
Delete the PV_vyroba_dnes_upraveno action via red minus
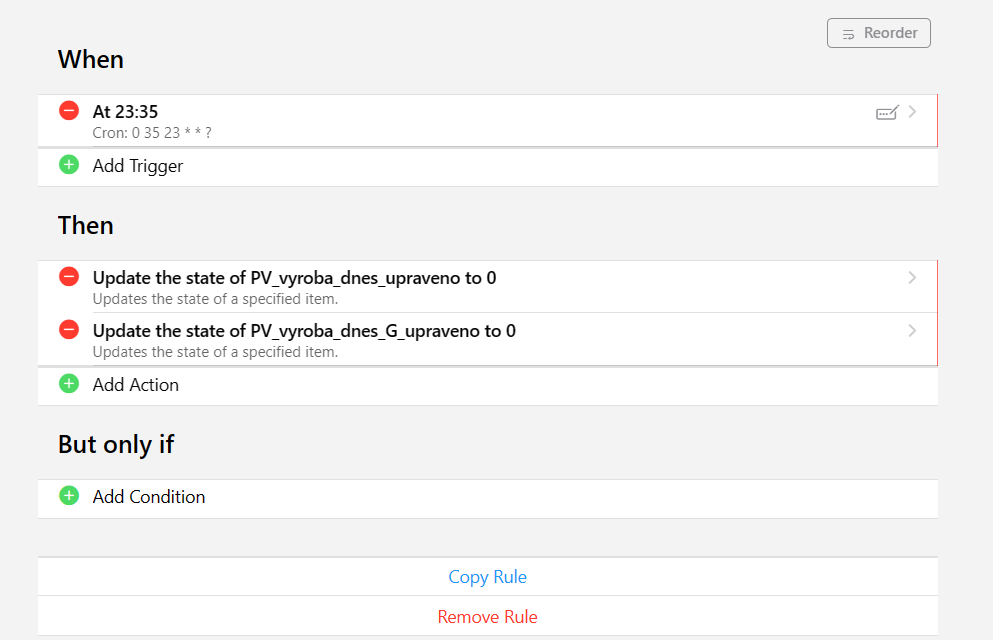(x=69, y=277)
